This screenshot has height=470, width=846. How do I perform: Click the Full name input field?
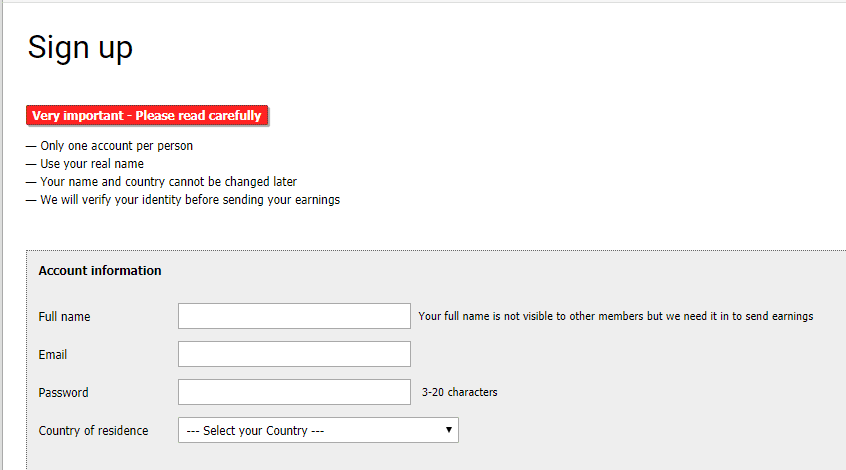point(294,316)
